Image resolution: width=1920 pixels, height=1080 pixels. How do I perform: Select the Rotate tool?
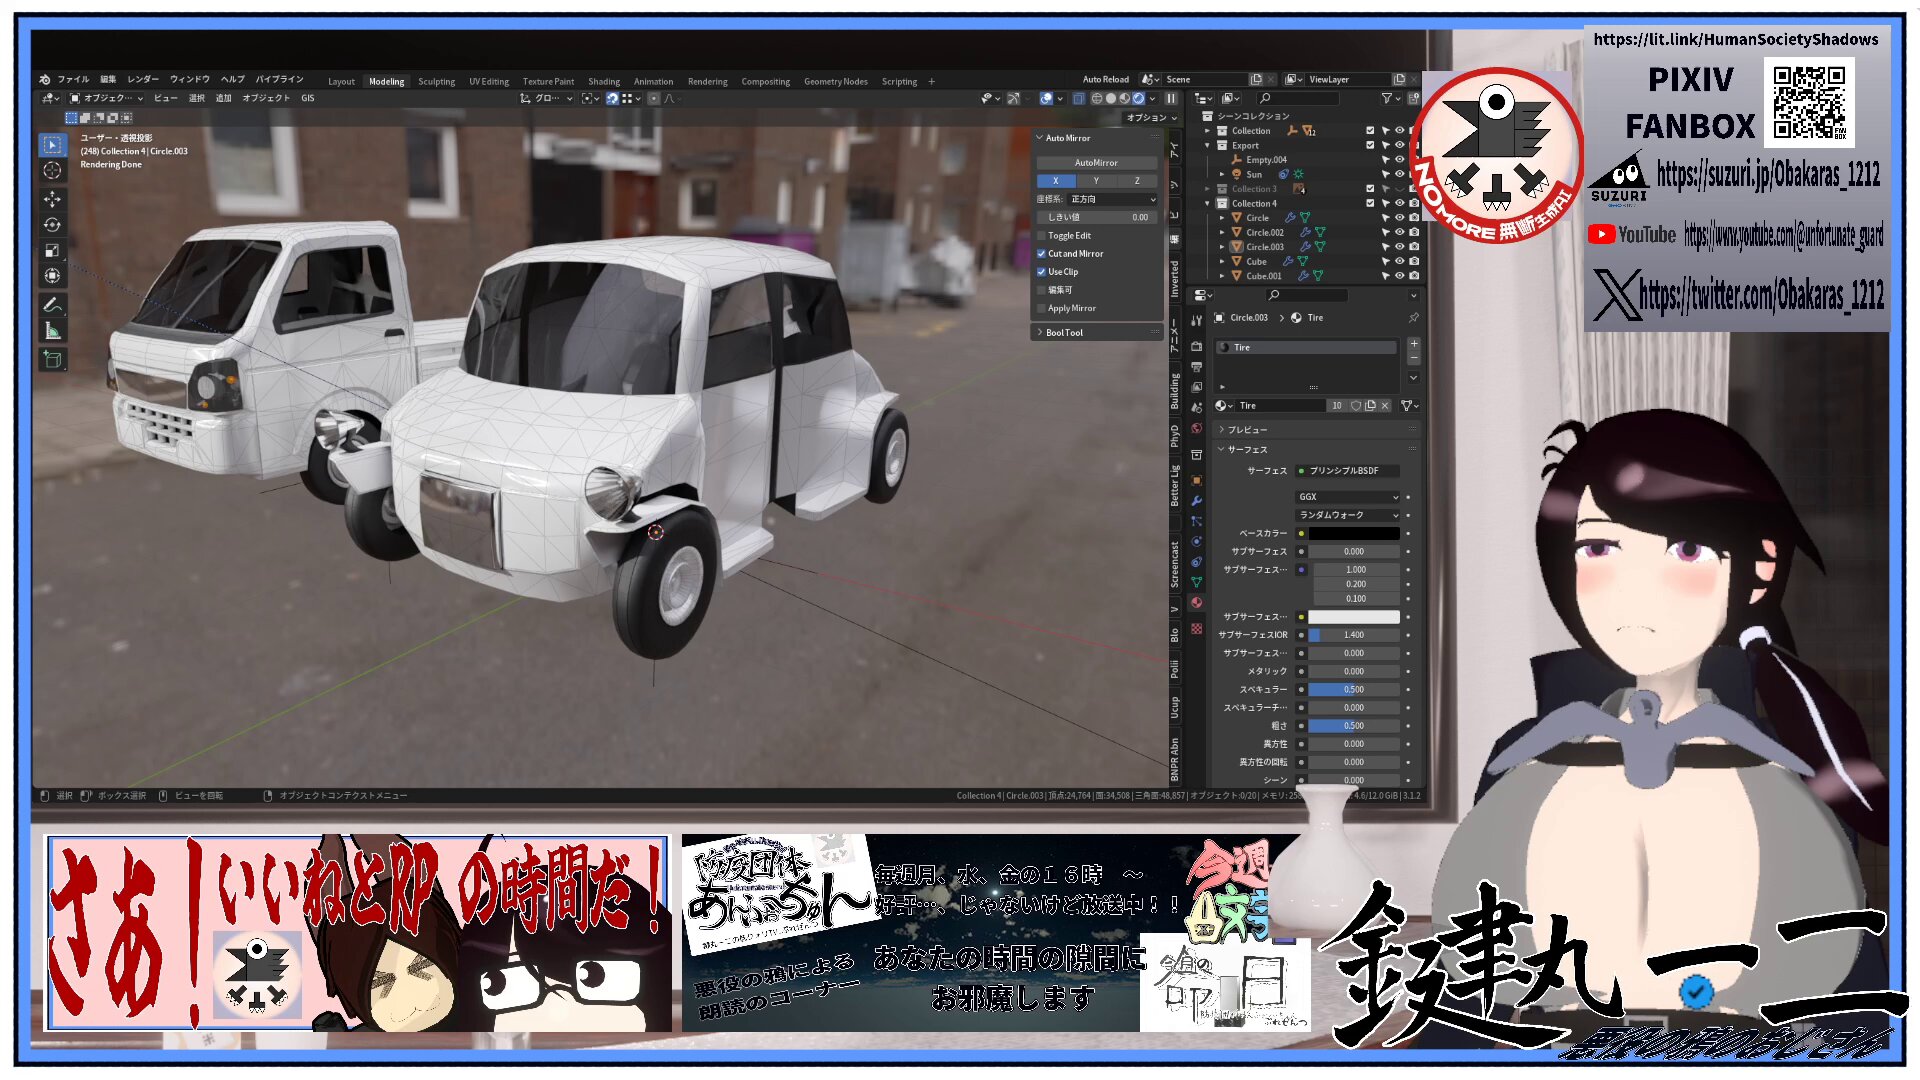pos(52,225)
